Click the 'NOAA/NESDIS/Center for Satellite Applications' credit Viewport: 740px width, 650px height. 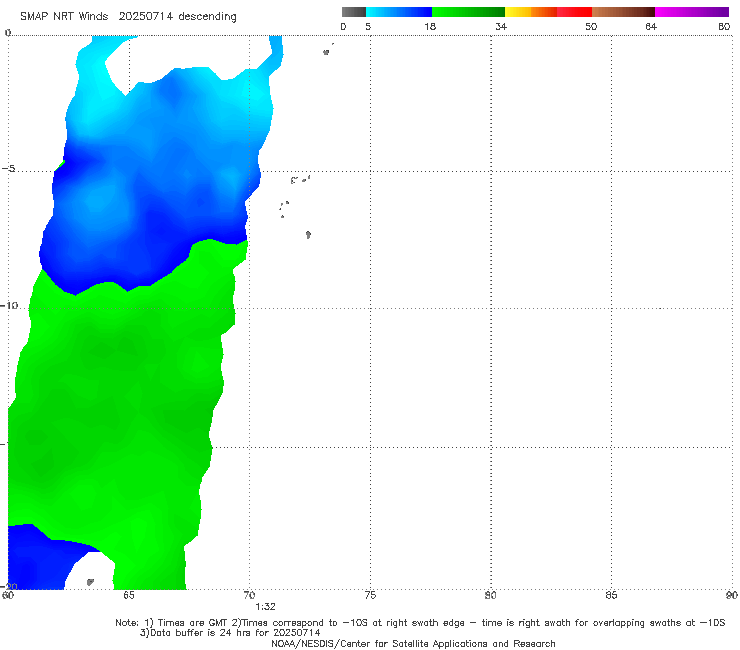pyautogui.click(x=413, y=644)
